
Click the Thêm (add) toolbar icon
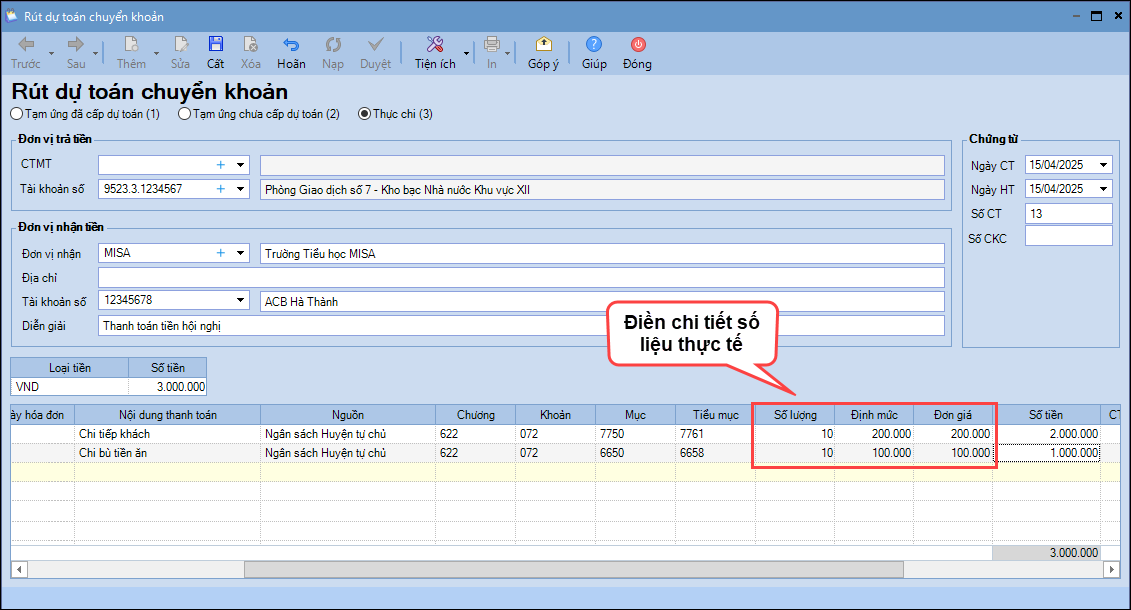(131, 45)
